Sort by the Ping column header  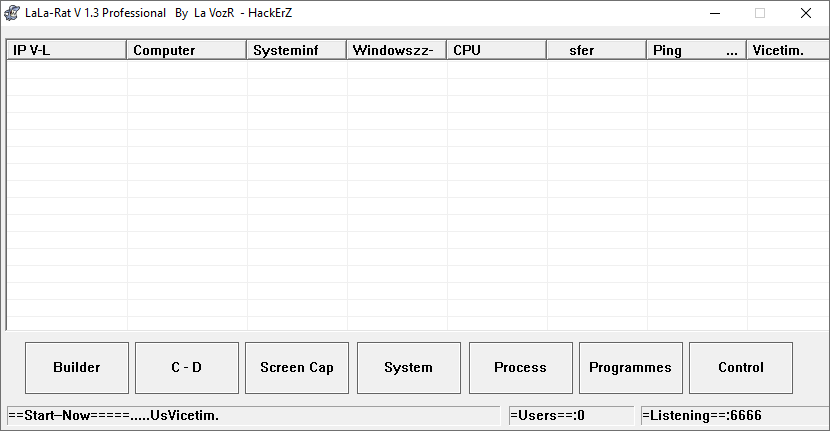[696, 50]
